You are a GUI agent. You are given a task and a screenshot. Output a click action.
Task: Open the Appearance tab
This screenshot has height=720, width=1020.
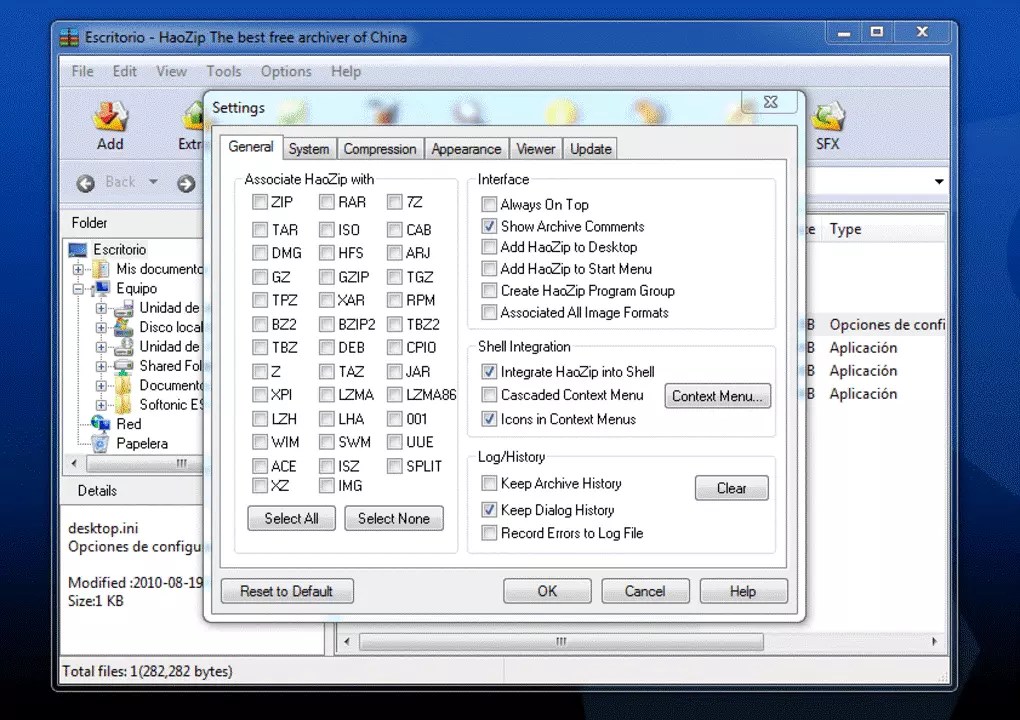tap(466, 149)
